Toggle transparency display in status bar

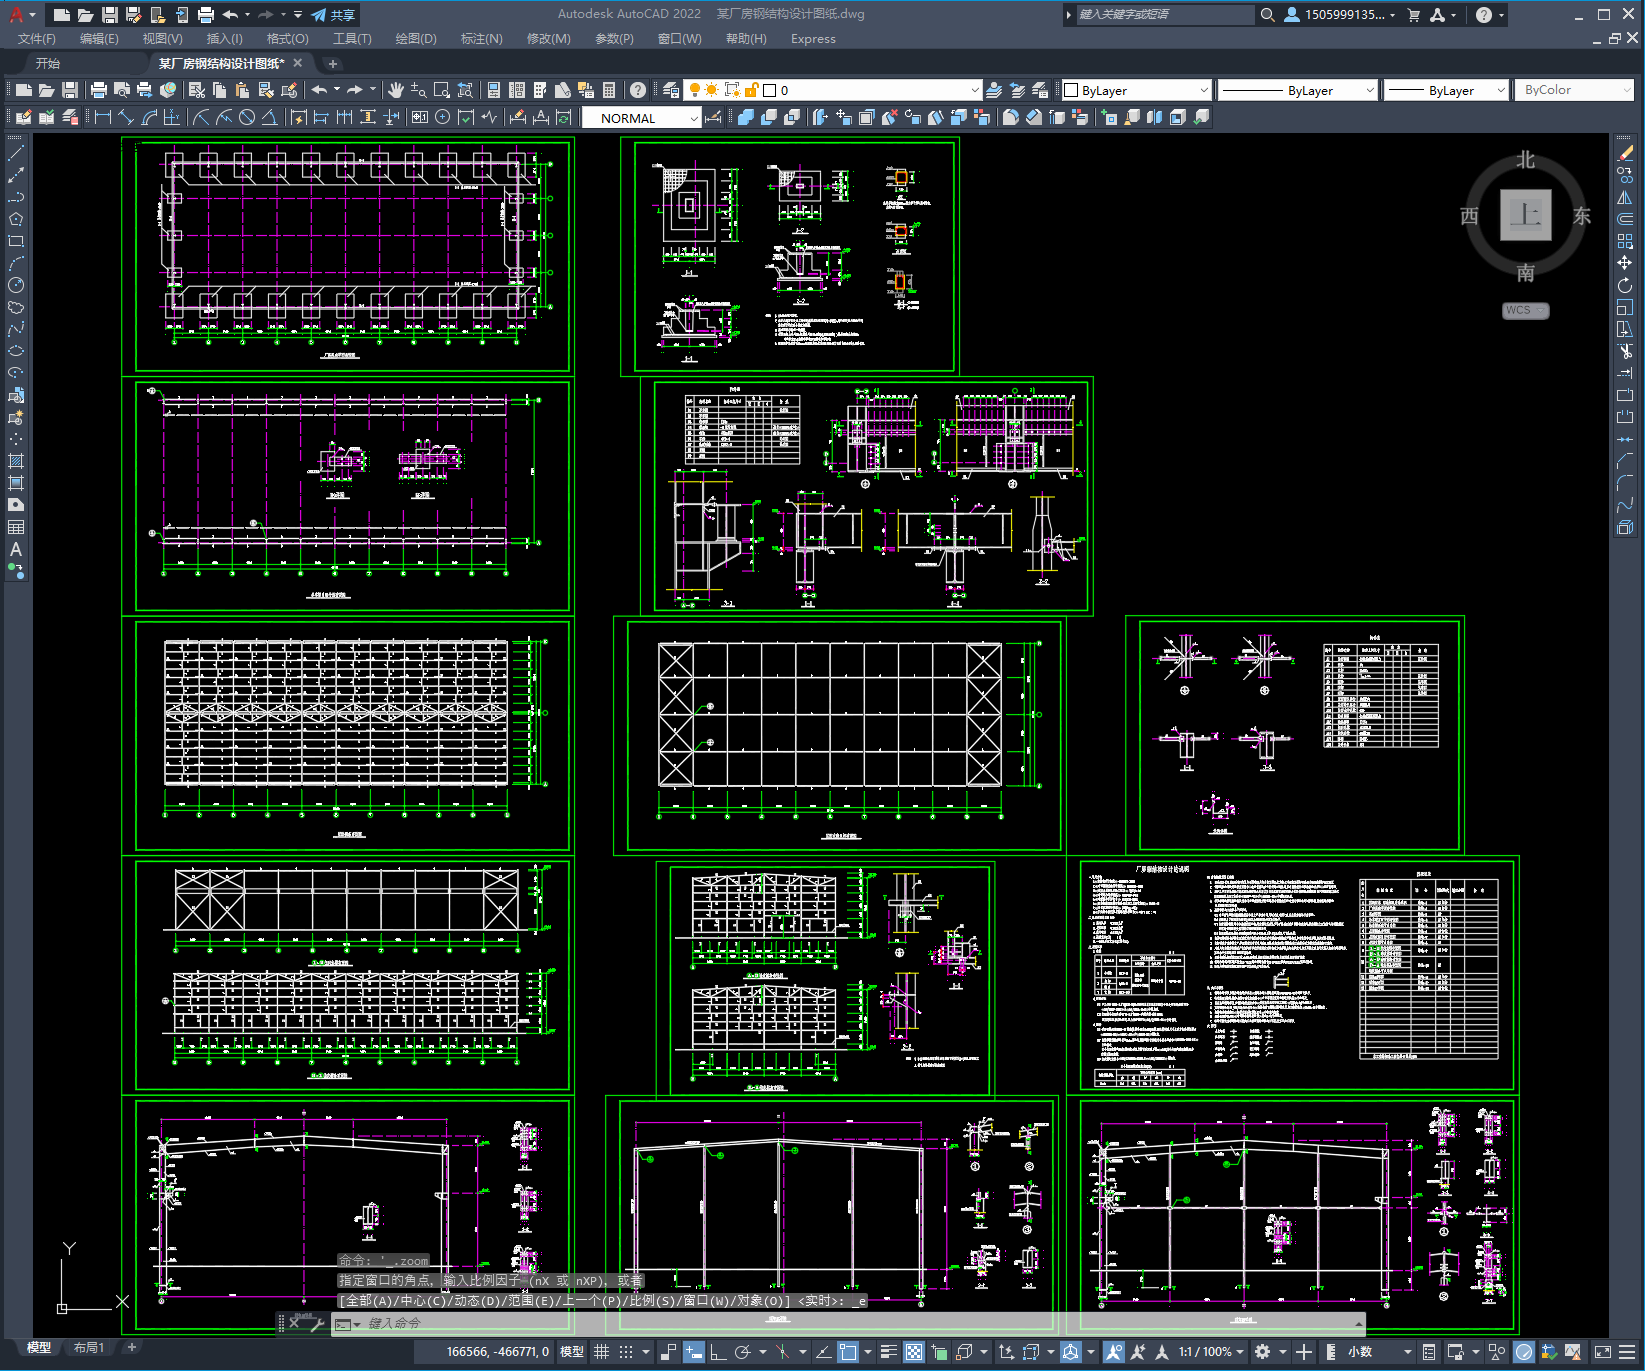pyautogui.click(x=914, y=1352)
